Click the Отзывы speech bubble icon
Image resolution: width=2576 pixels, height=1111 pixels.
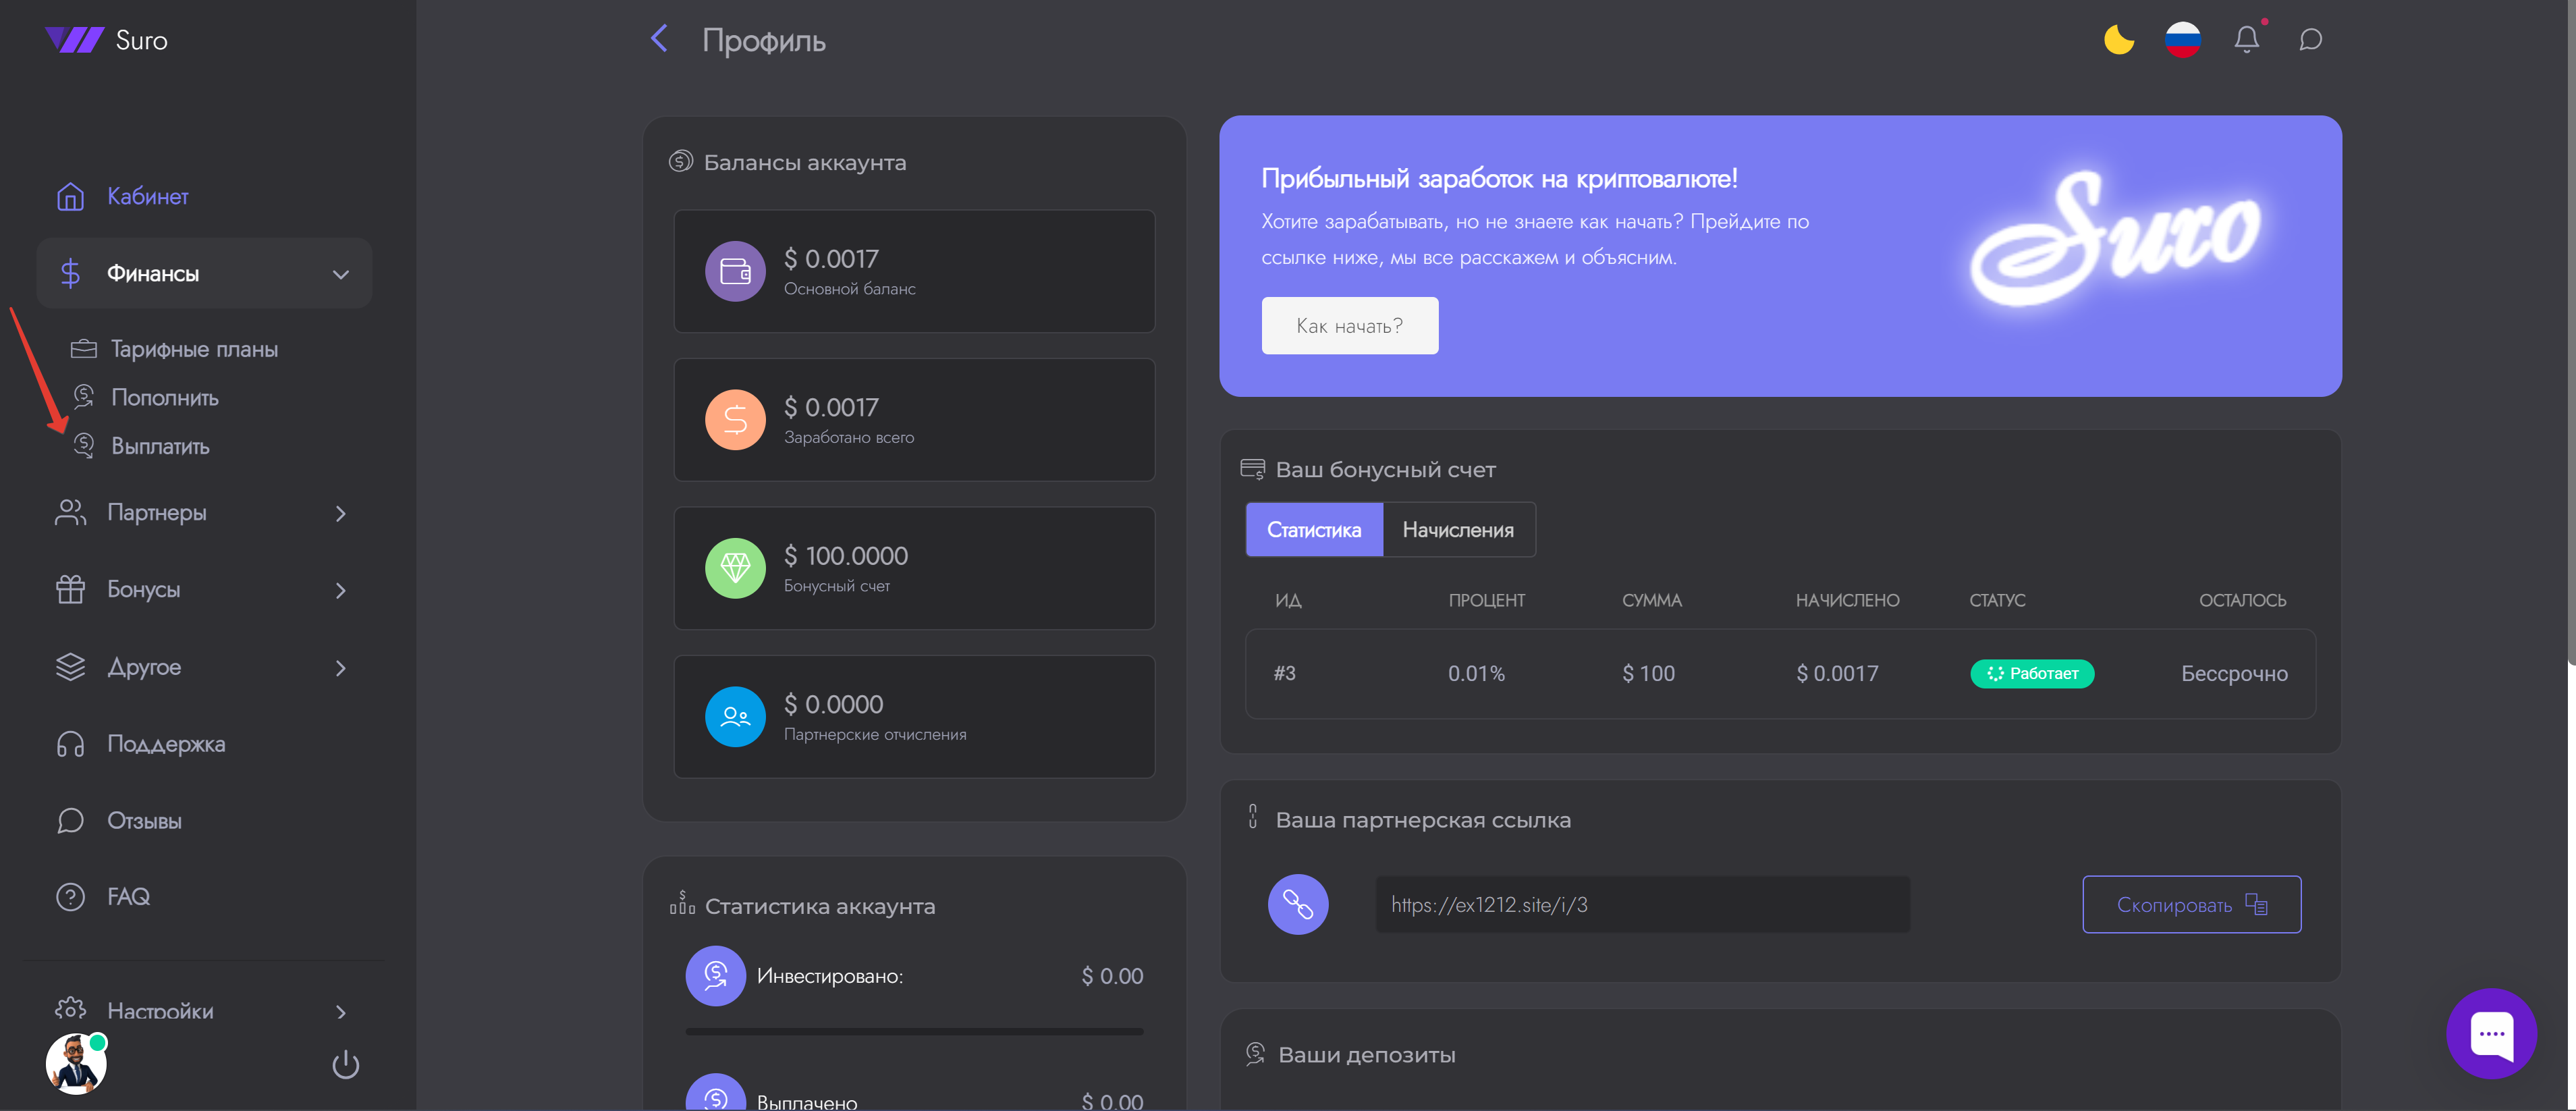coord(70,821)
